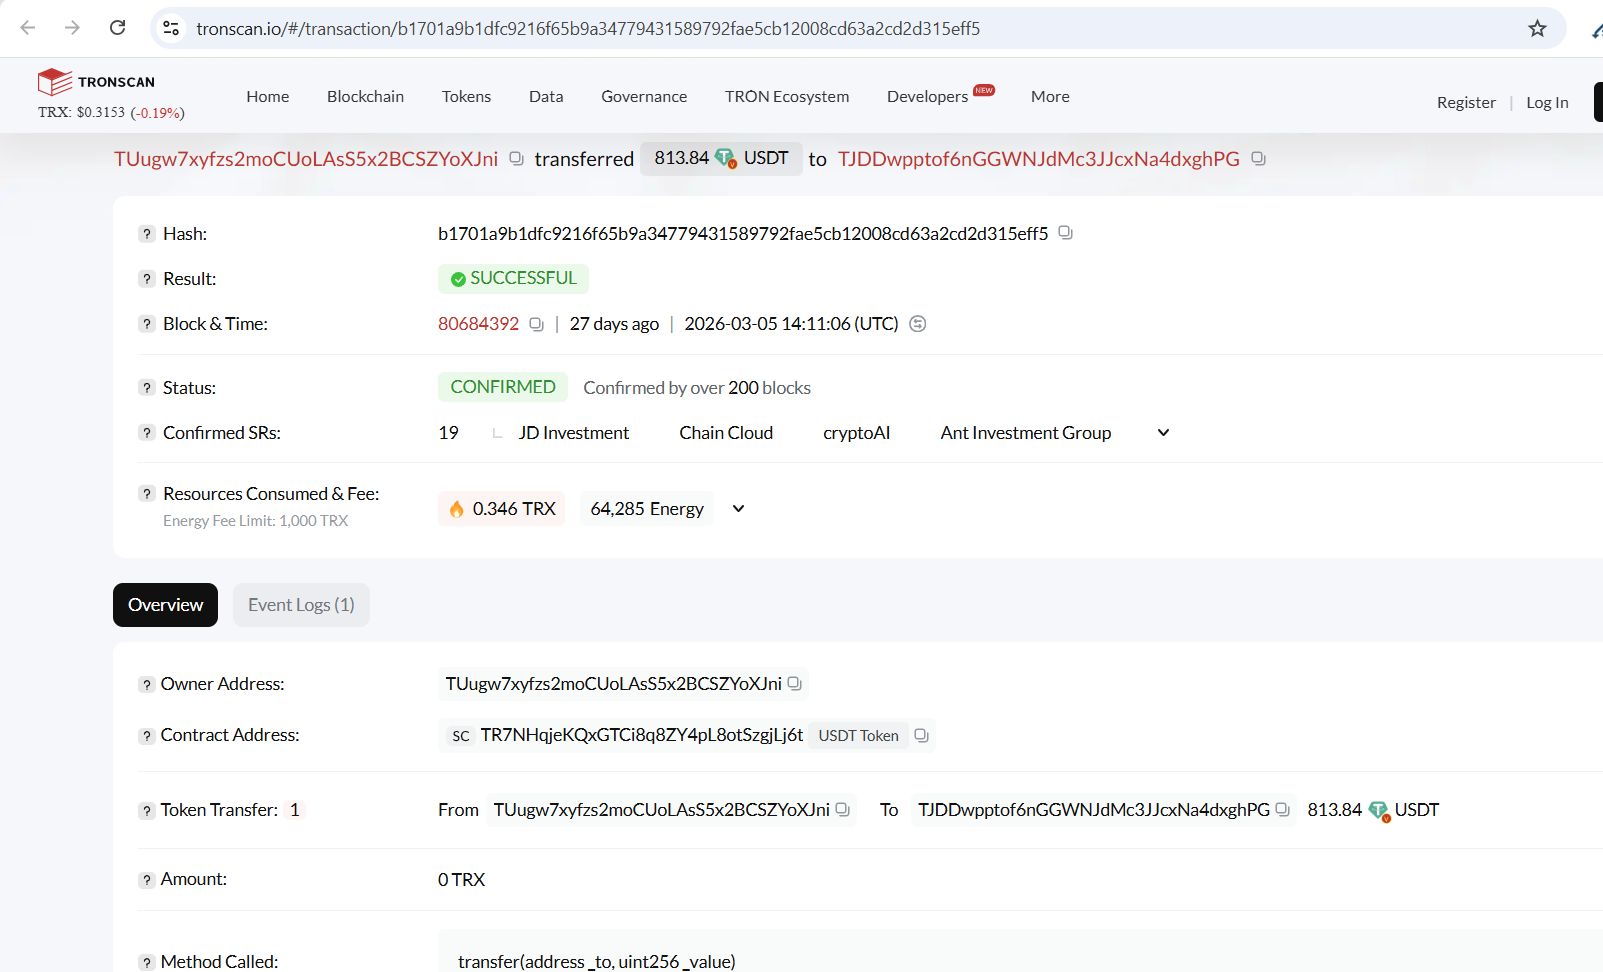Viewport: 1603px width, 972px height.
Task: Open the More menu
Action: pos(1050,97)
